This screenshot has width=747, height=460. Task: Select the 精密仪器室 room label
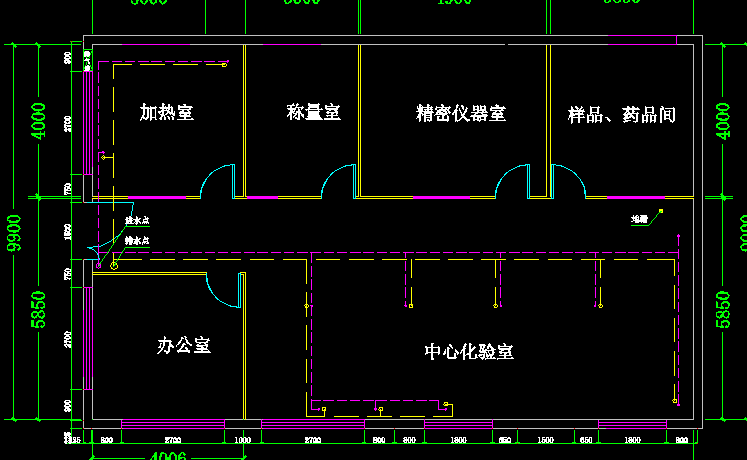point(461,113)
